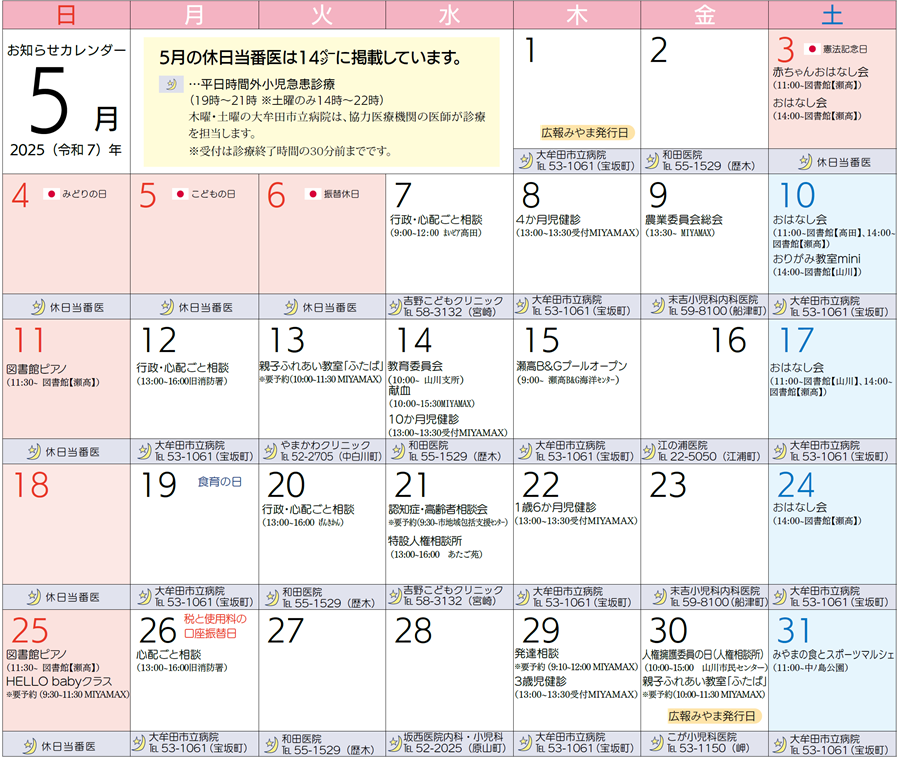Select the 水 (Wednesday) column header
Image resolution: width=900 pixels, height=759 pixels.
[x=449, y=14]
